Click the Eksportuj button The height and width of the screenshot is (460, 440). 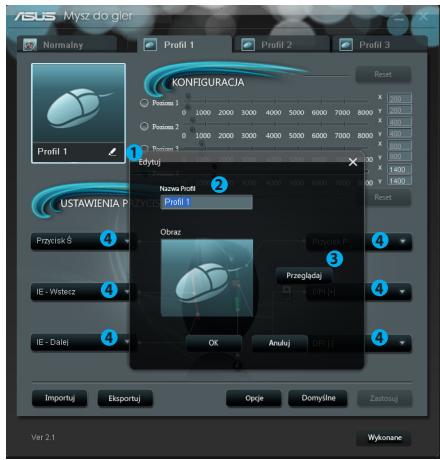[124, 398]
